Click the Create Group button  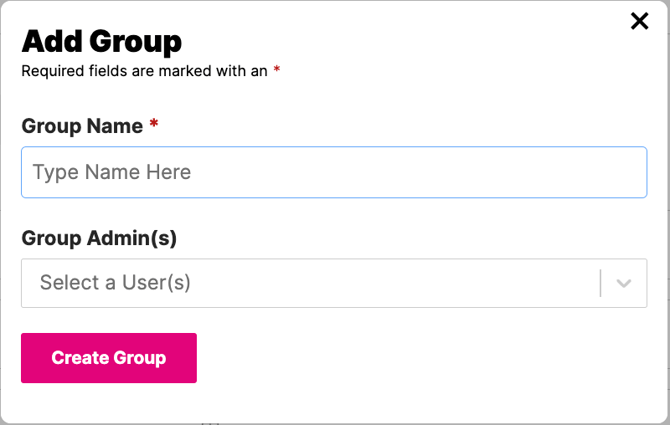pos(109,358)
